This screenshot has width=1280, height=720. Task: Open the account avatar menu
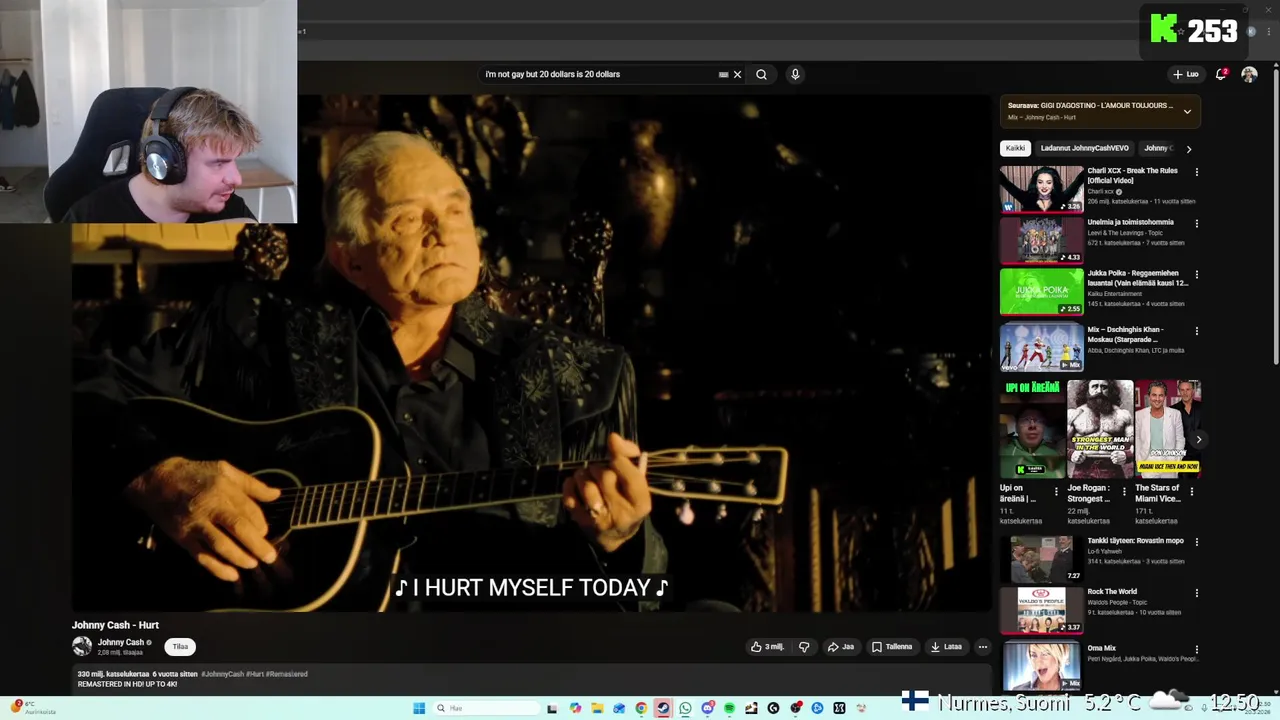[1249, 74]
